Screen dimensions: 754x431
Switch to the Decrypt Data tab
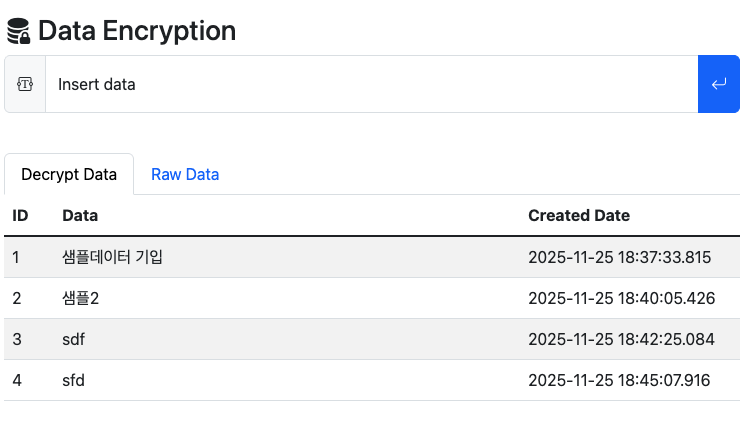[69, 174]
